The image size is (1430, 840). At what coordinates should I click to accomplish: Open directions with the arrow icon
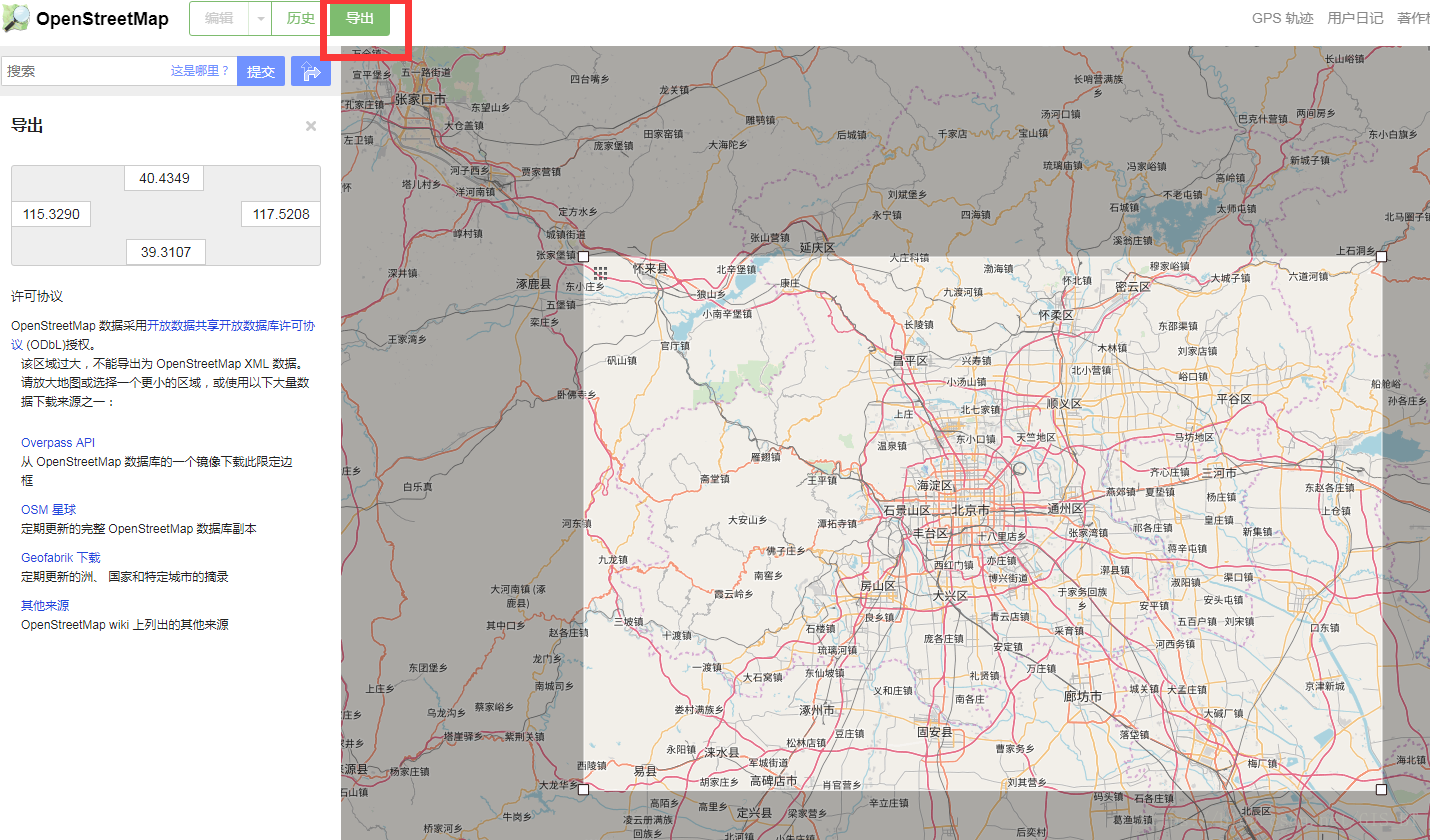pyautogui.click(x=311, y=71)
